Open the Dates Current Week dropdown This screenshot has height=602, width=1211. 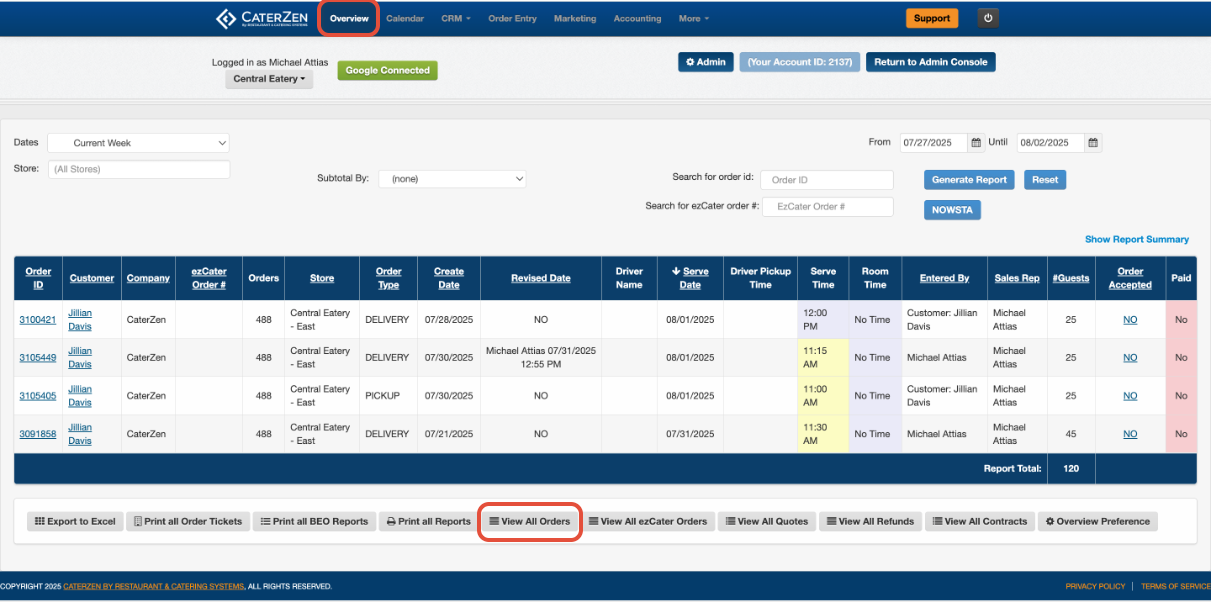(138, 143)
